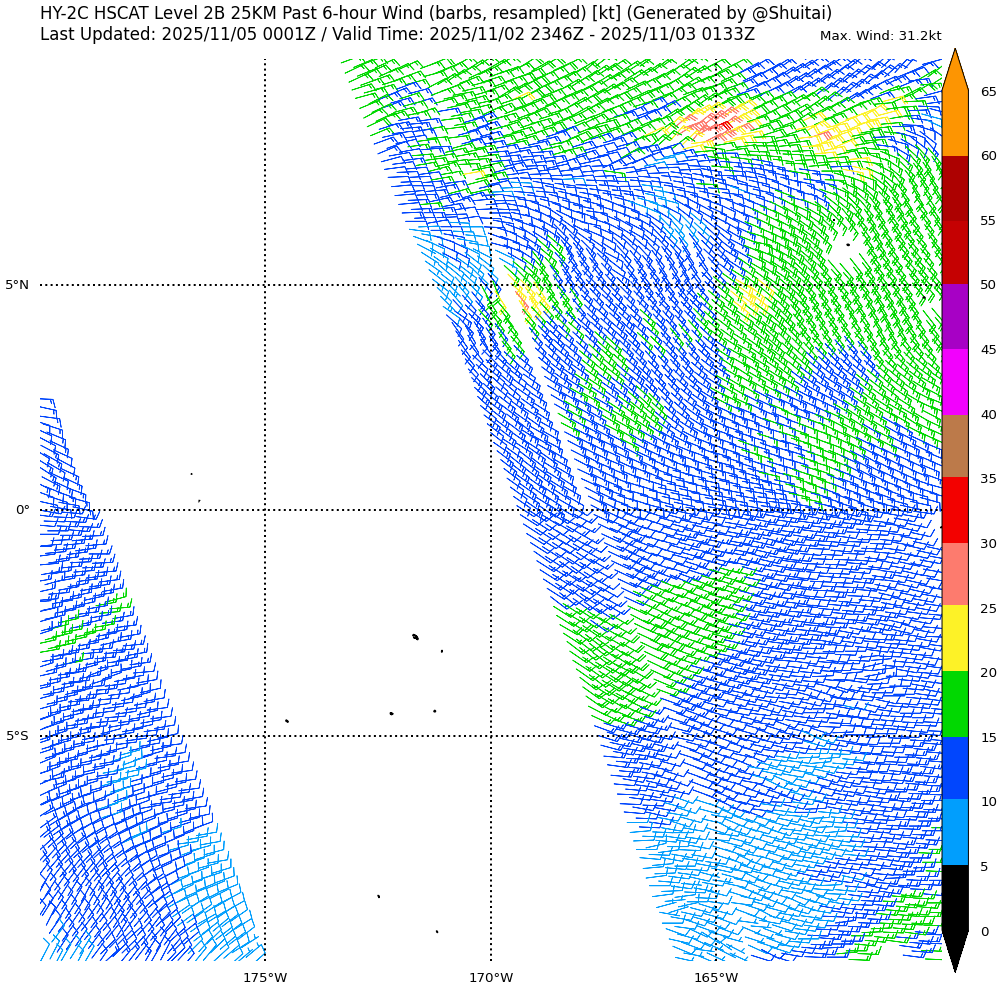
Task: Click the black 0–5 kt colorbar segment
Action: pyautogui.click(x=955, y=897)
